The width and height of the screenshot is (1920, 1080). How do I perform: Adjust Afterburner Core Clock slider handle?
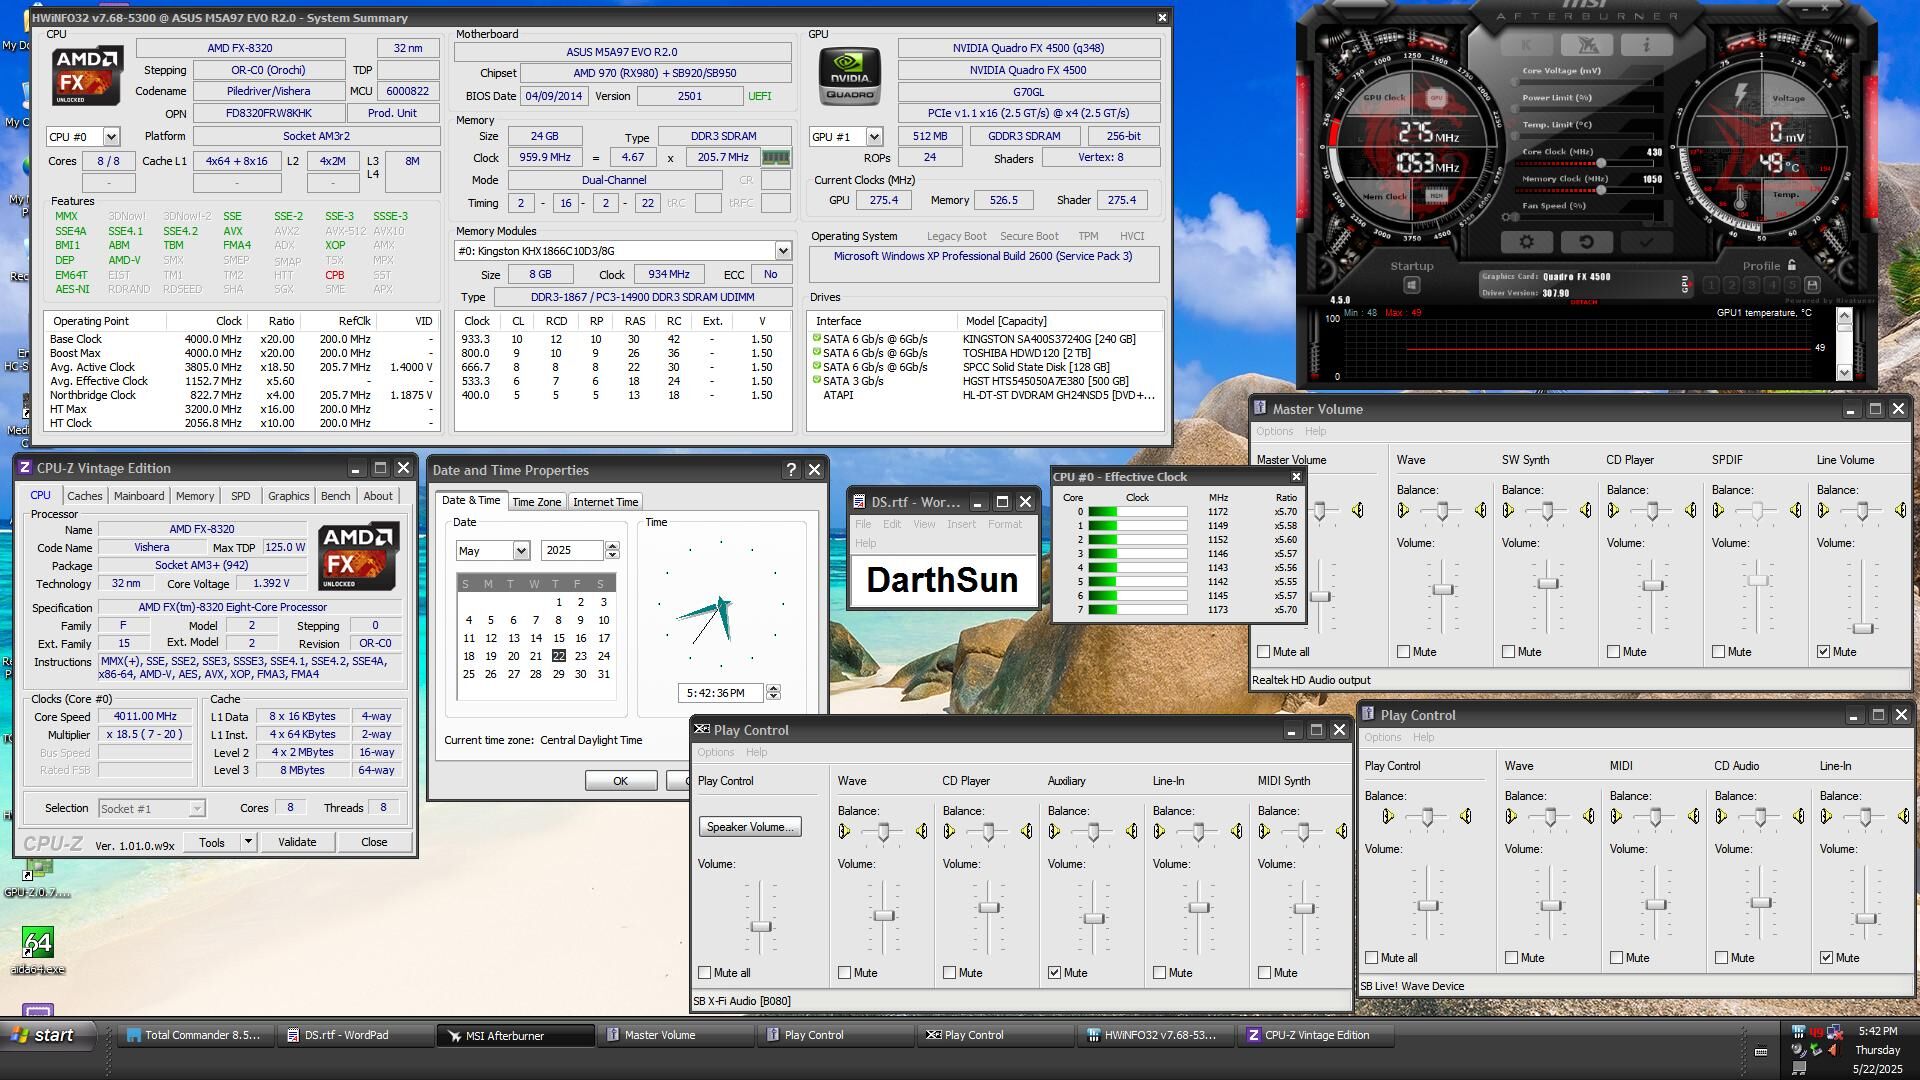coord(1601,163)
